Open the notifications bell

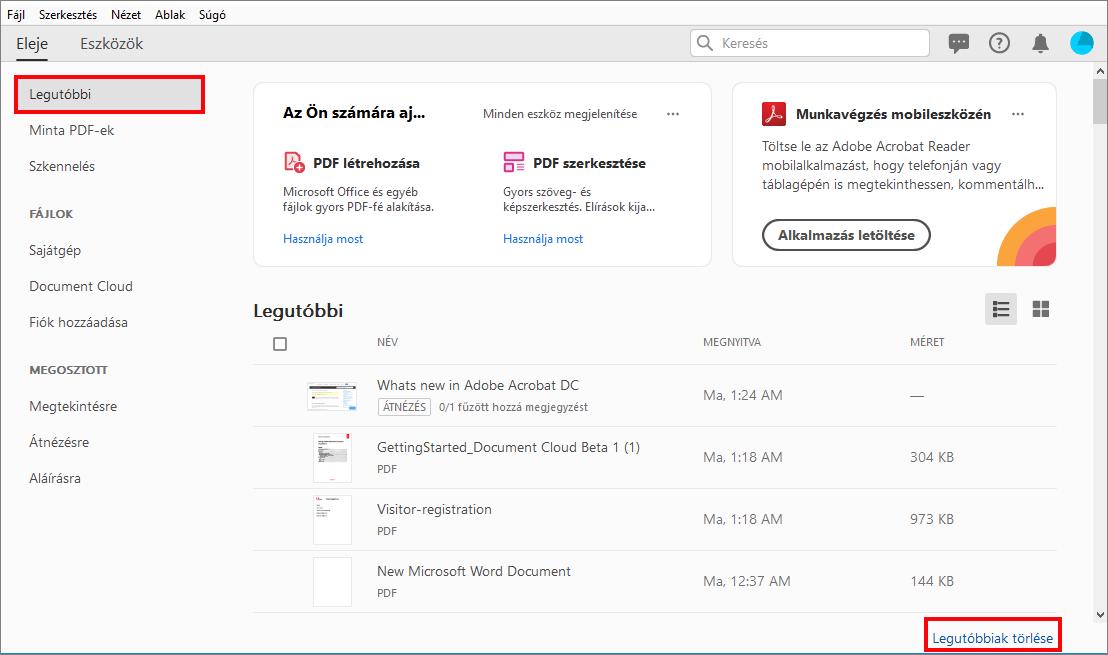click(1040, 43)
